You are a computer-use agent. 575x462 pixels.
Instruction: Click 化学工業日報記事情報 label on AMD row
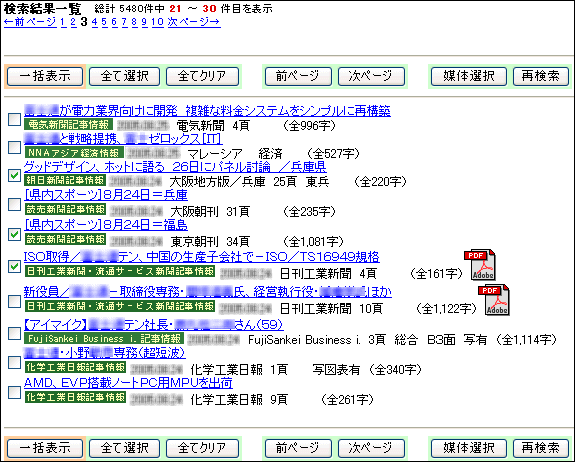75,397
